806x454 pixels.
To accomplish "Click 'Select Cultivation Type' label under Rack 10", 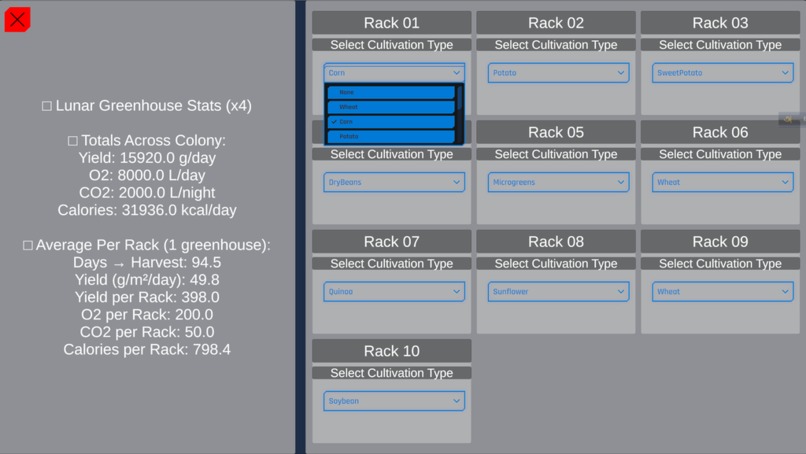I will click(x=392, y=373).
